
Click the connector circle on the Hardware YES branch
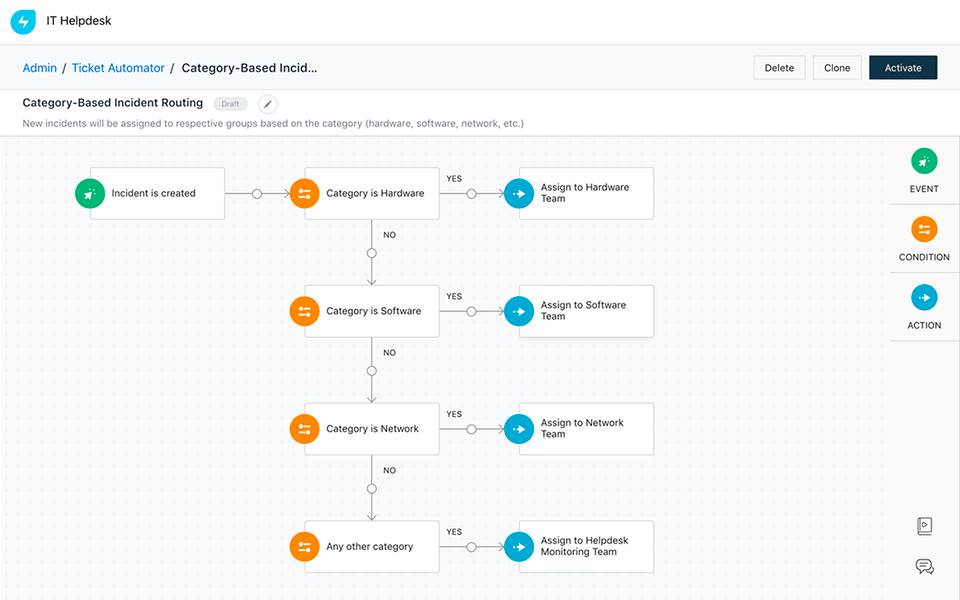coord(470,193)
